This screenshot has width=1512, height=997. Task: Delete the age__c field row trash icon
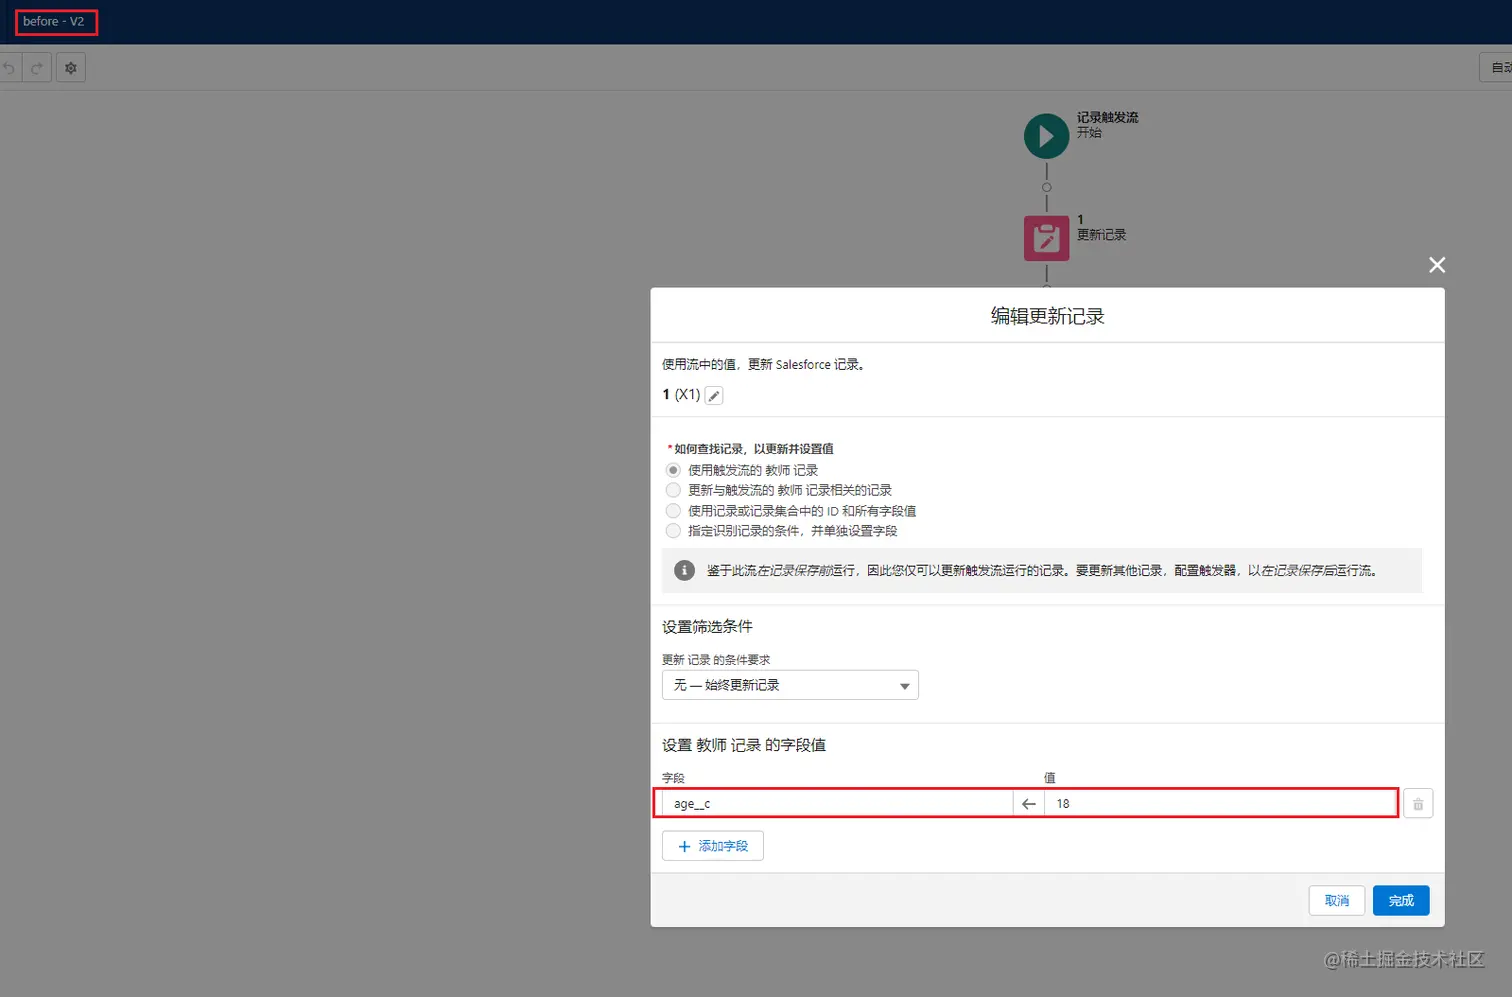click(x=1418, y=804)
